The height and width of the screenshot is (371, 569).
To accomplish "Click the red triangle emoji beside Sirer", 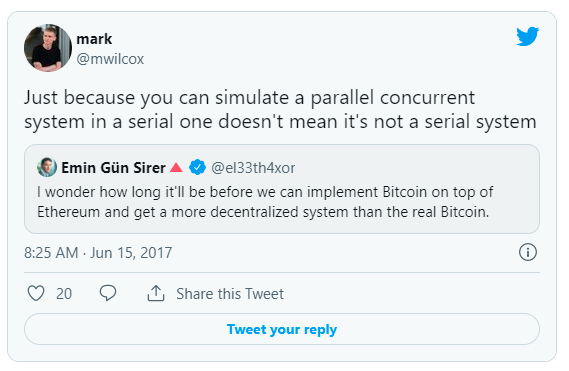I will pos(176,167).
